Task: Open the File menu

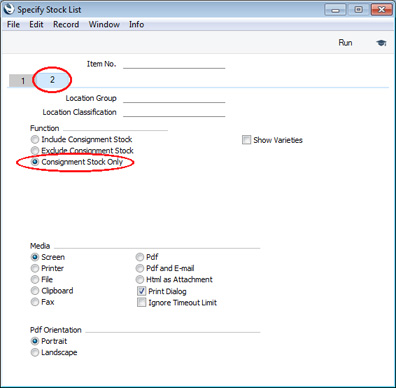Action: point(13,24)
